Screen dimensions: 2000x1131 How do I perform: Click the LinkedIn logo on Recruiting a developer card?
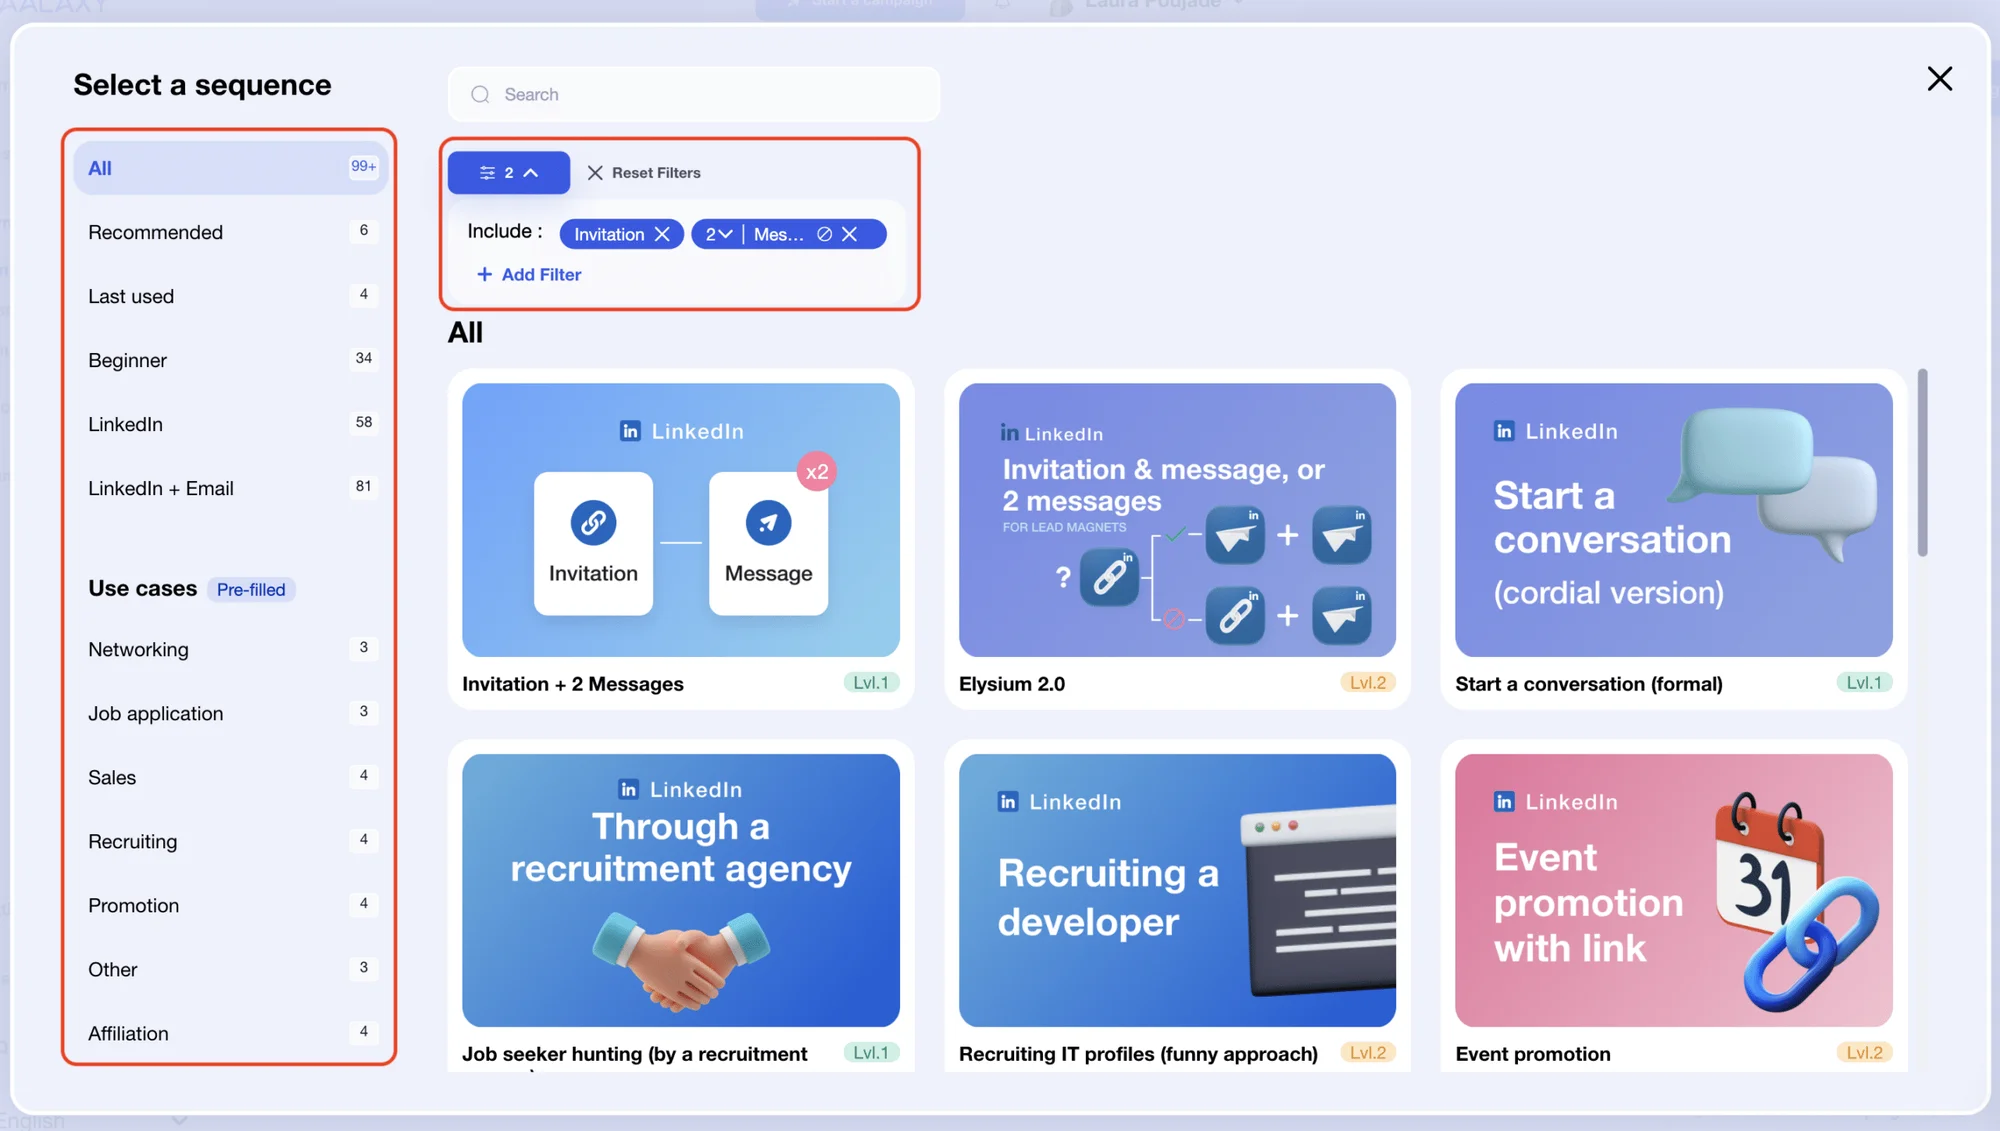(x=1008, y=801)
